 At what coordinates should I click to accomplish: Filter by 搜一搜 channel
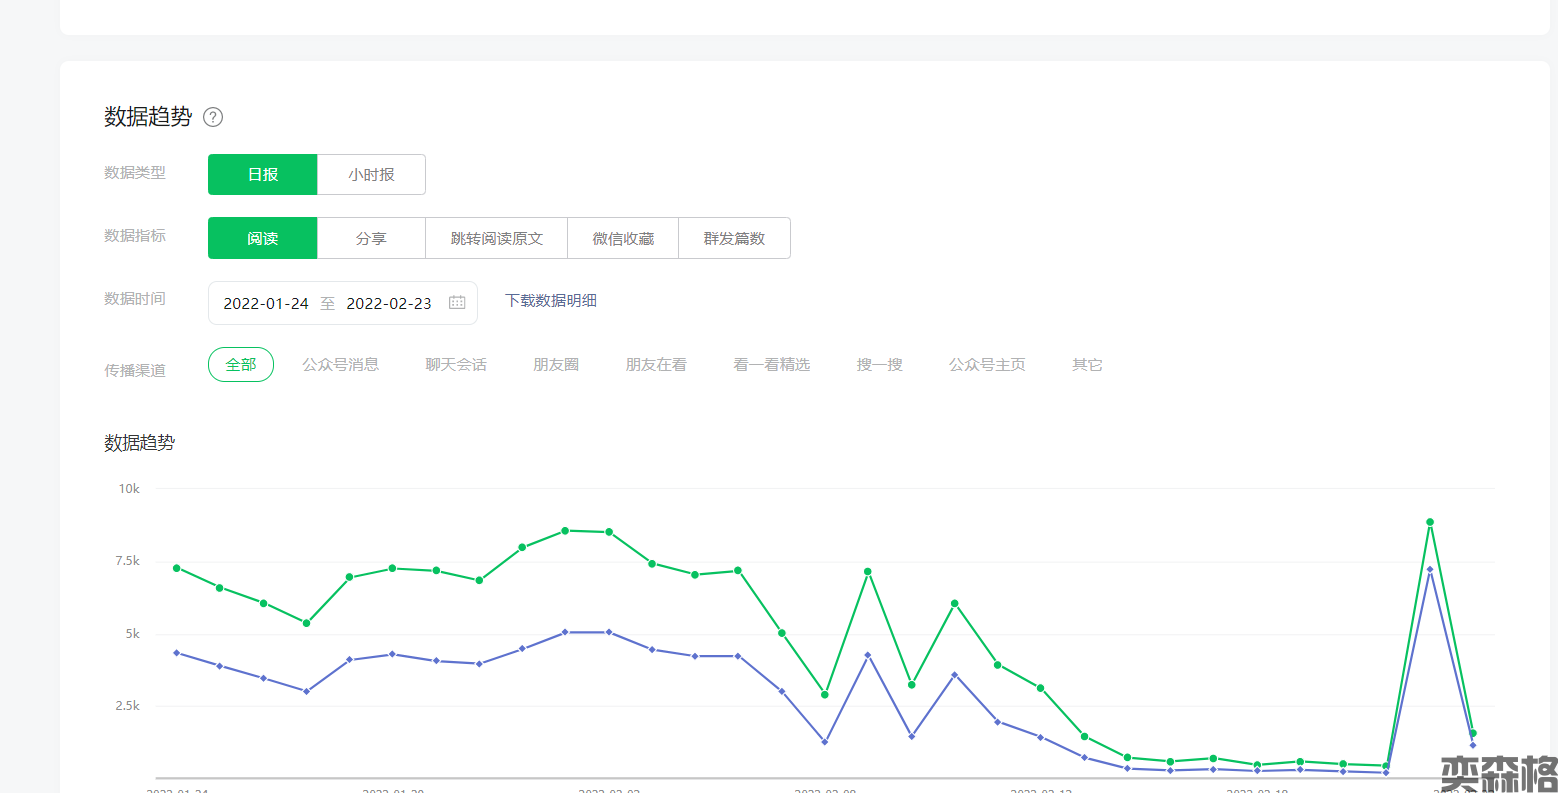click(879, 365)
